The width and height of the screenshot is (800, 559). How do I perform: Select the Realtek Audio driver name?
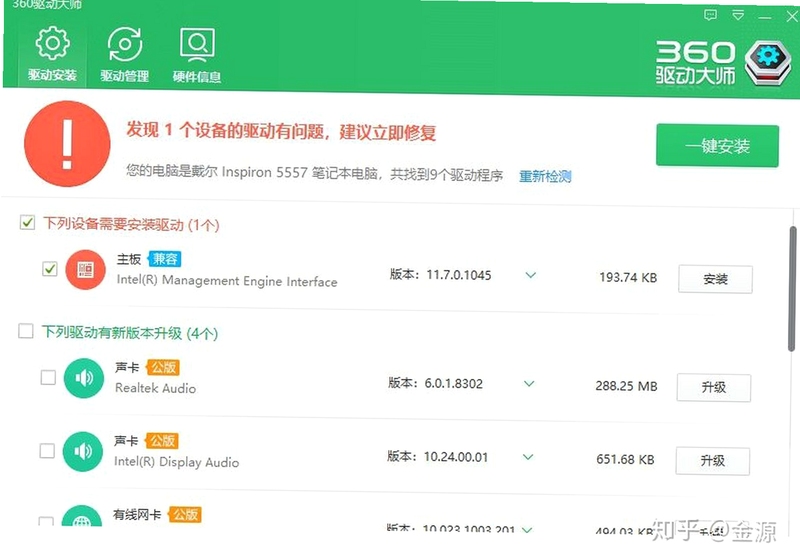click(x=156, y=388)
